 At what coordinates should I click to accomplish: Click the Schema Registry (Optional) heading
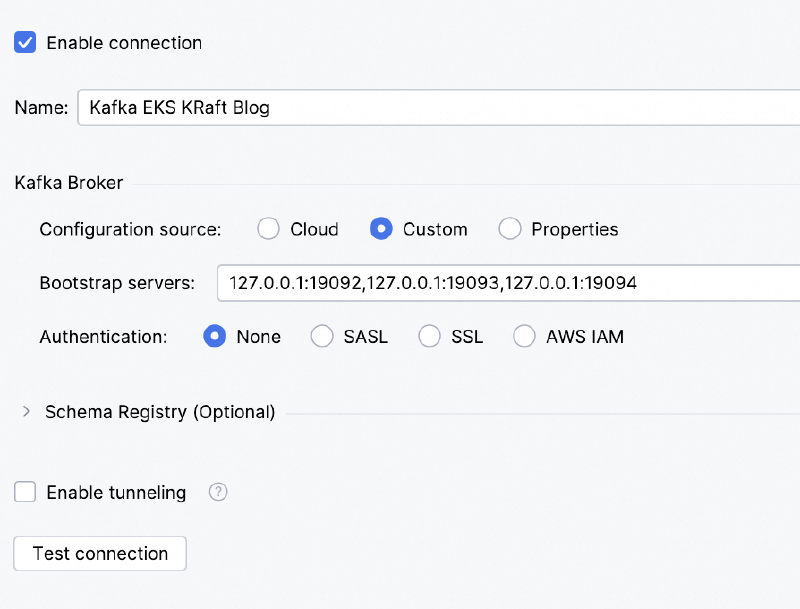point(160,412)
